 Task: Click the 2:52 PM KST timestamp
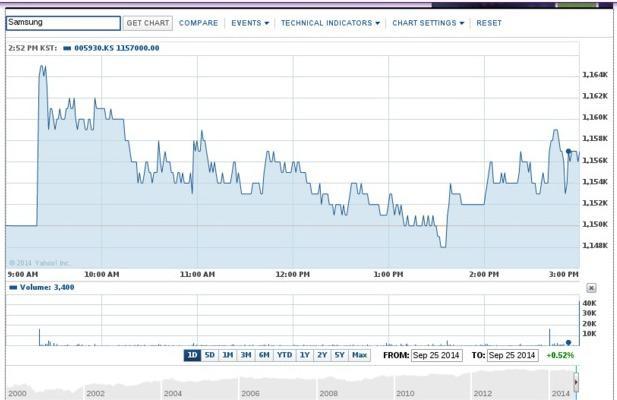point(33,48)
